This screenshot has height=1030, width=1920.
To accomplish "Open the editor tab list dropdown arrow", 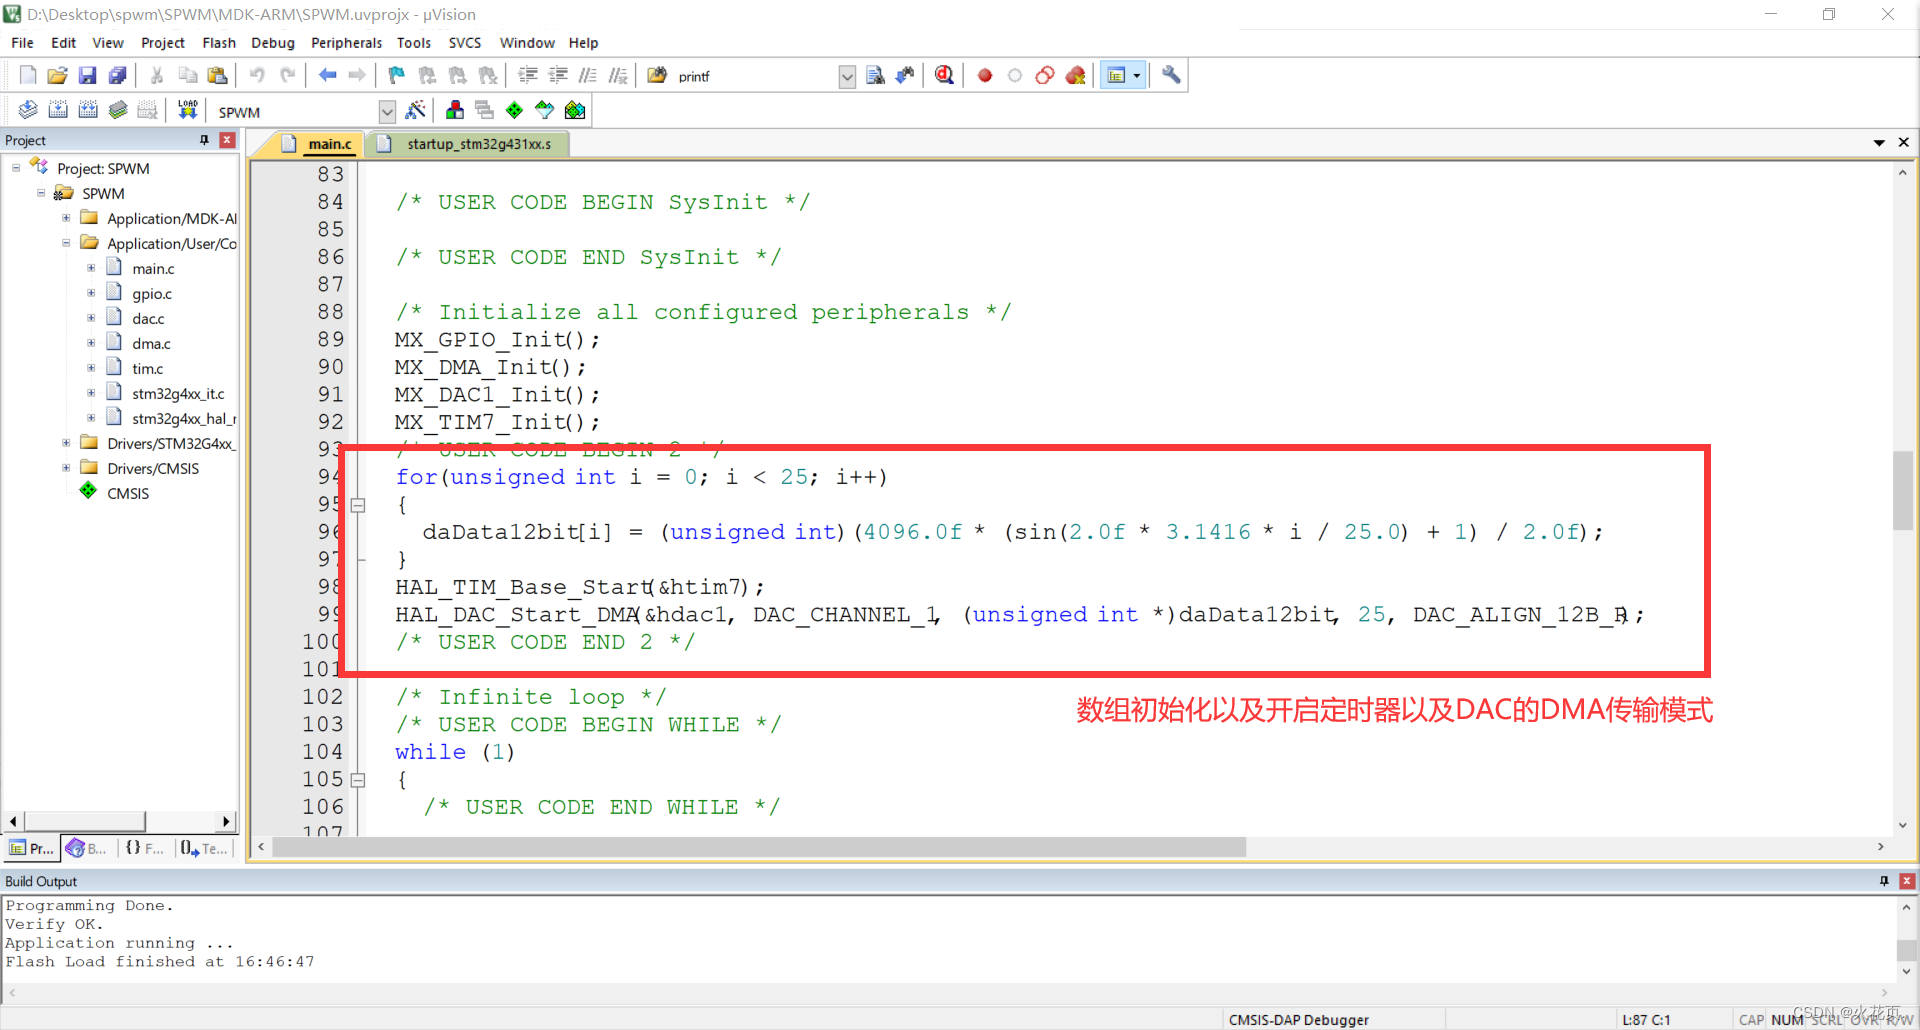I will [1879, 143].
